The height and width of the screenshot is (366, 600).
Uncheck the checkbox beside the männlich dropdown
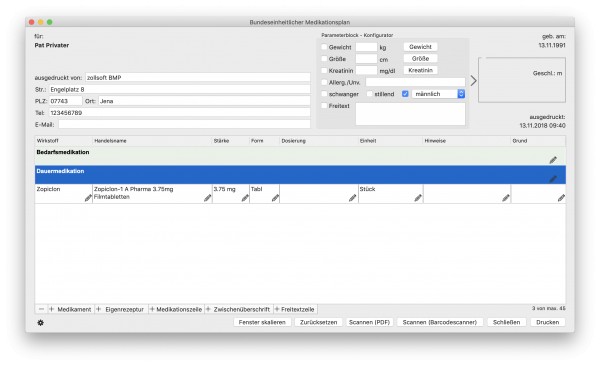point(405,94)
